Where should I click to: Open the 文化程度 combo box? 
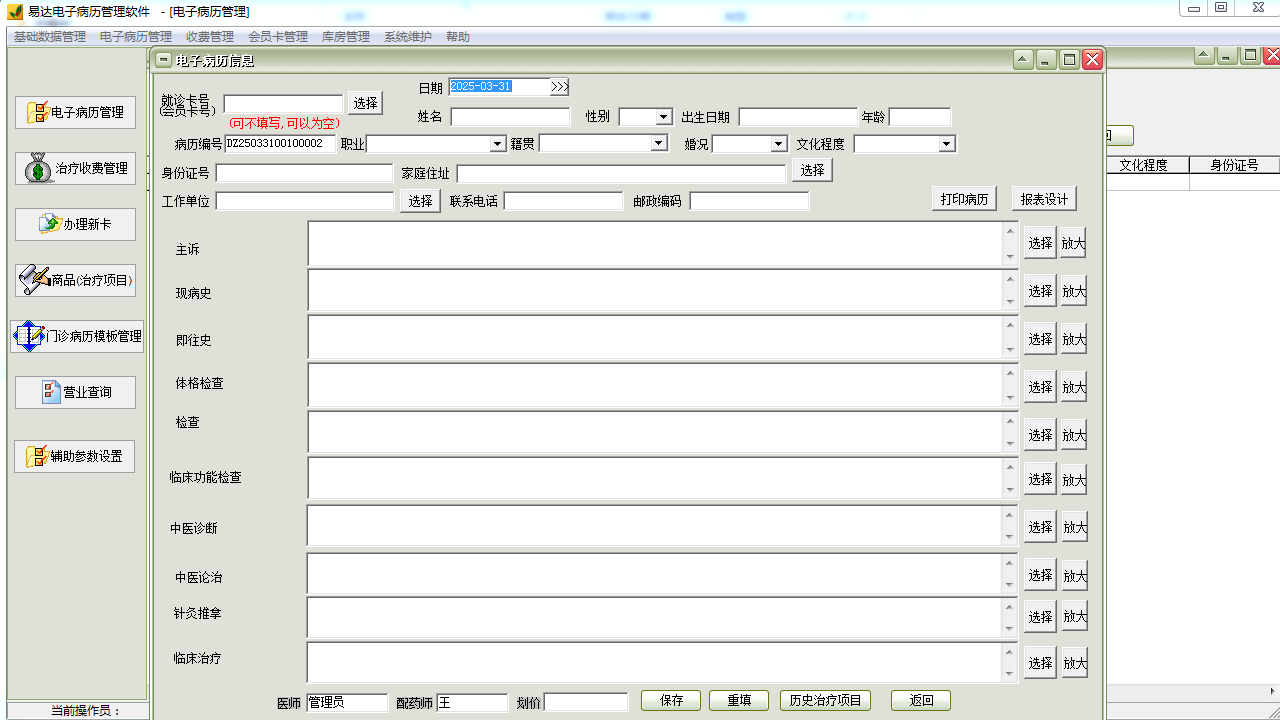946,144
